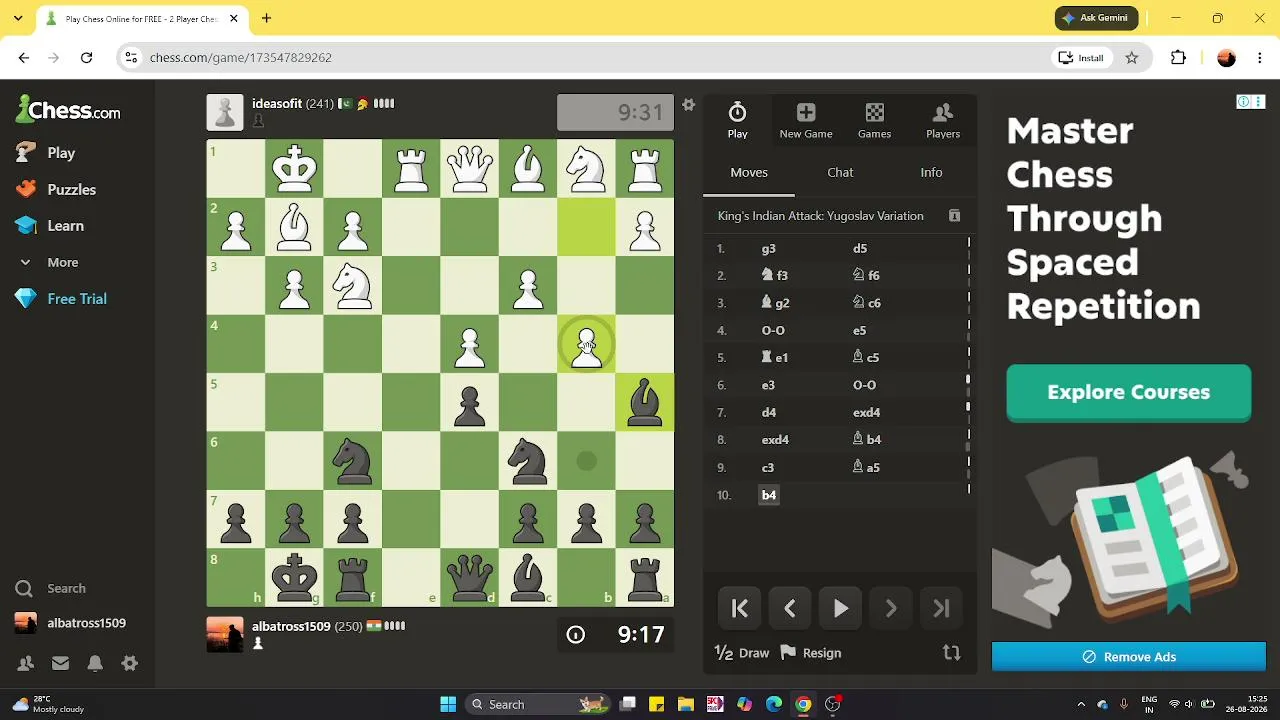This screenshot has height=720, width=1280.
Task: Click the opening book icon beside Yugoslav Variation
Action: point(954,216)
